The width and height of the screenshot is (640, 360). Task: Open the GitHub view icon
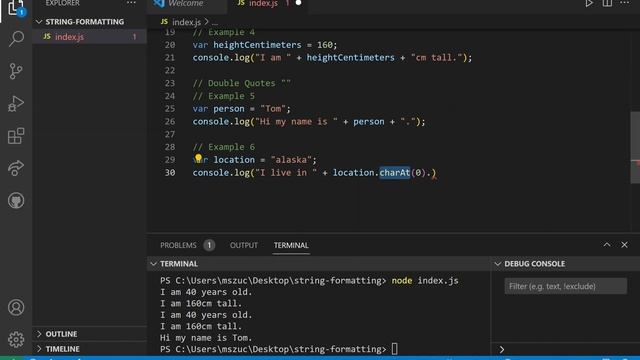pyautogui.click(x=16, y=200)
